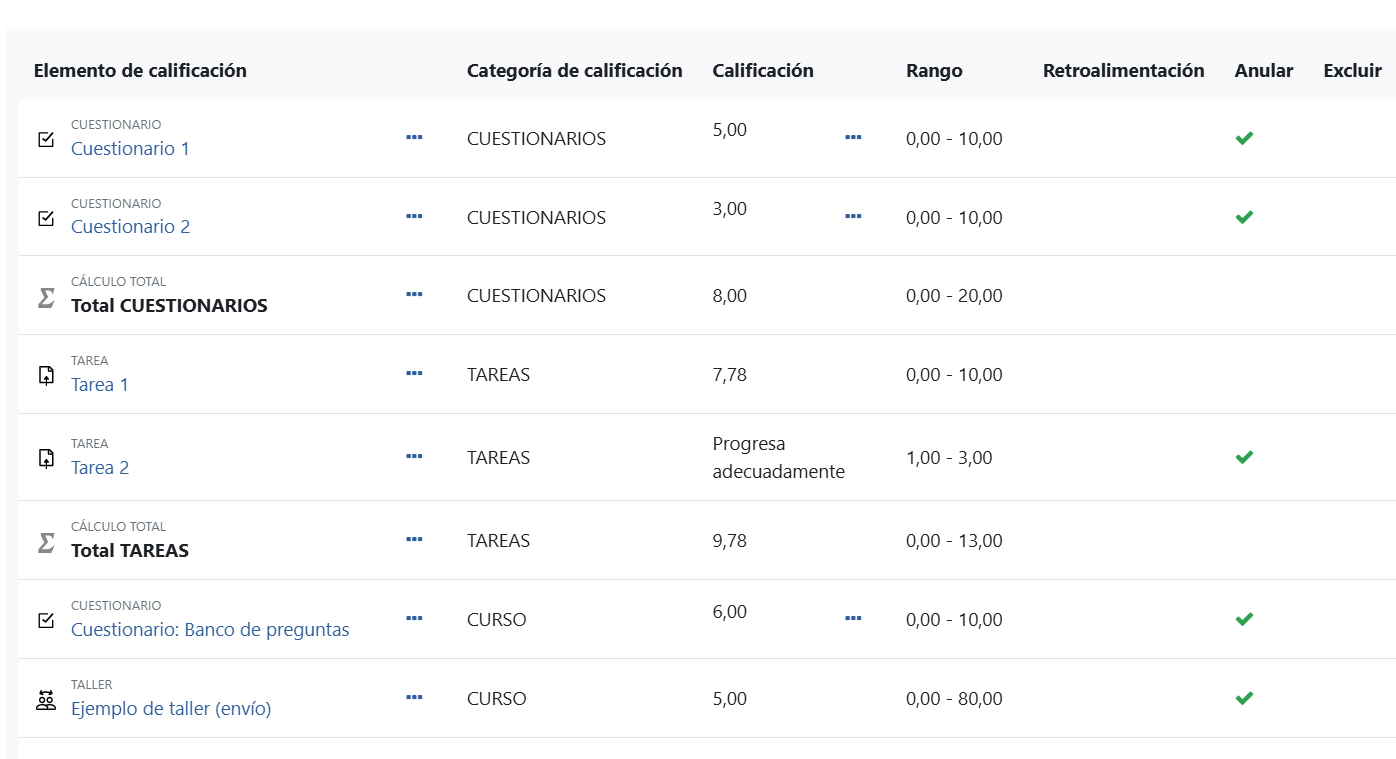Click the 5,00 grade for Ejemplo de taller
The image size is (1396, 759).
(x=730, y=699)
